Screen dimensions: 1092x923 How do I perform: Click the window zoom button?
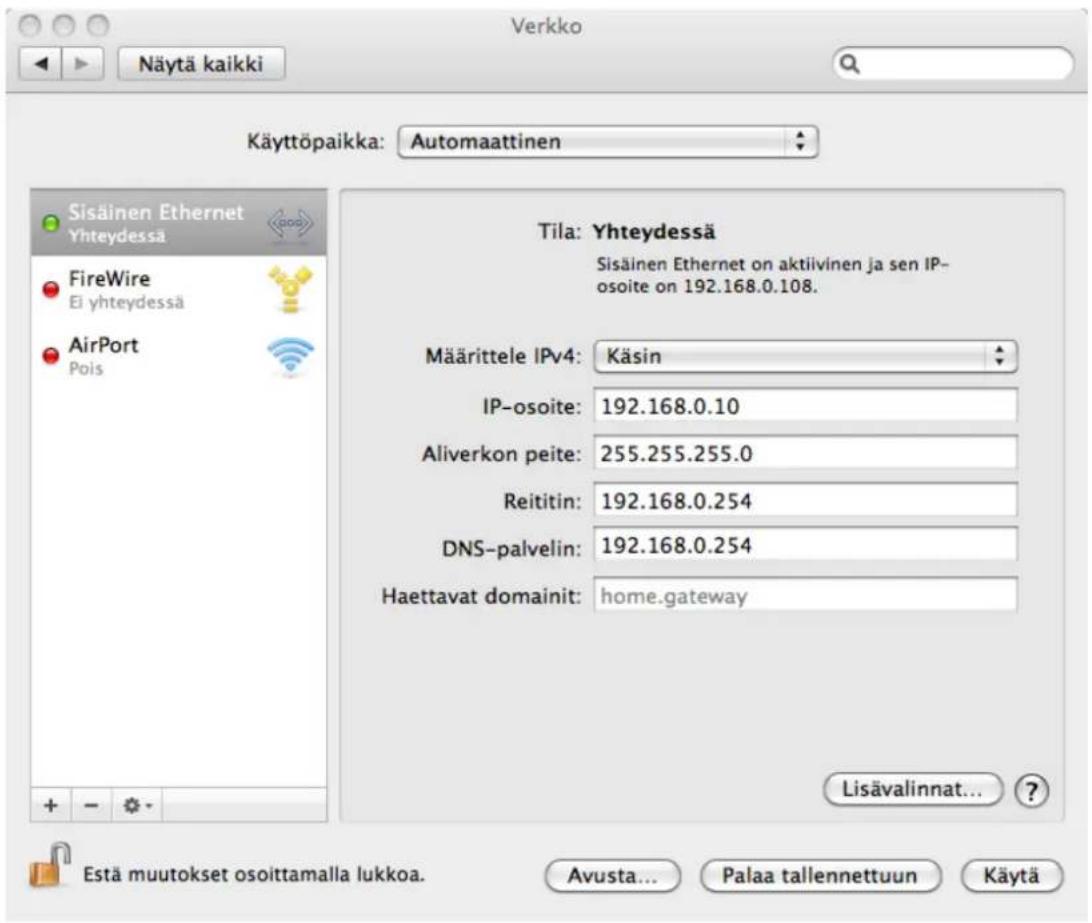tap(98, 26)
